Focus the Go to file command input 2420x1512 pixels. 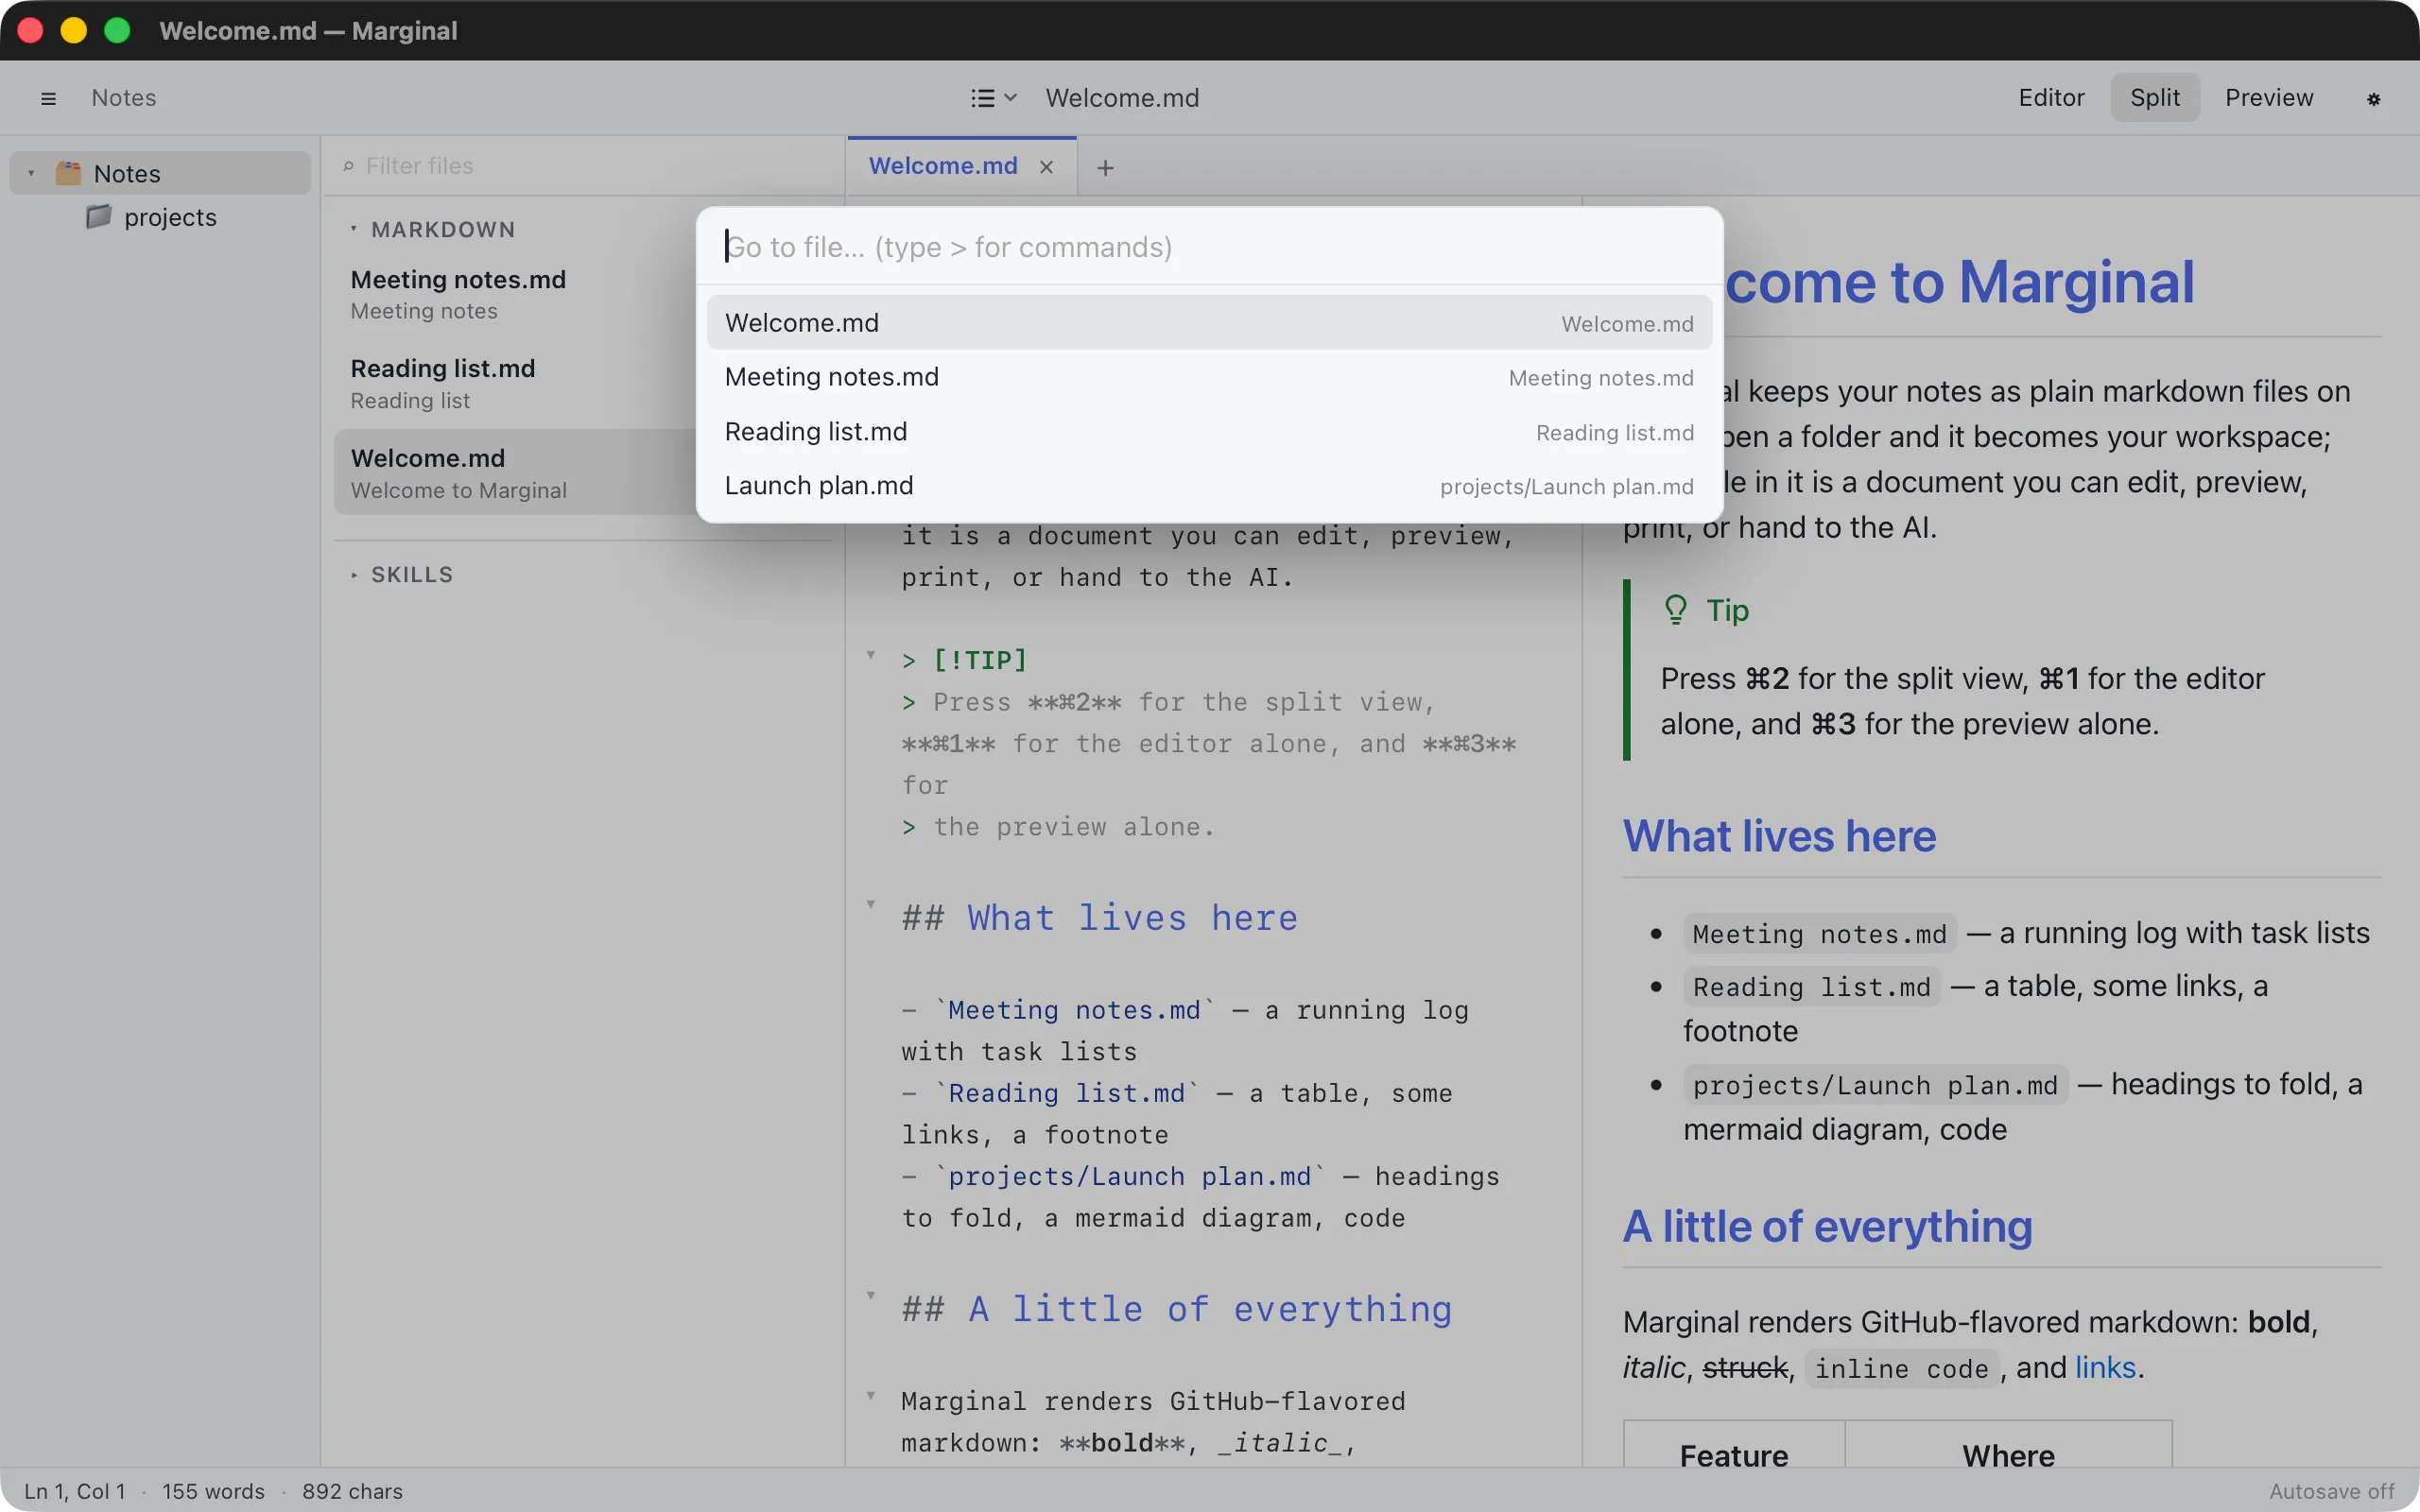(x=1209, y=247)
